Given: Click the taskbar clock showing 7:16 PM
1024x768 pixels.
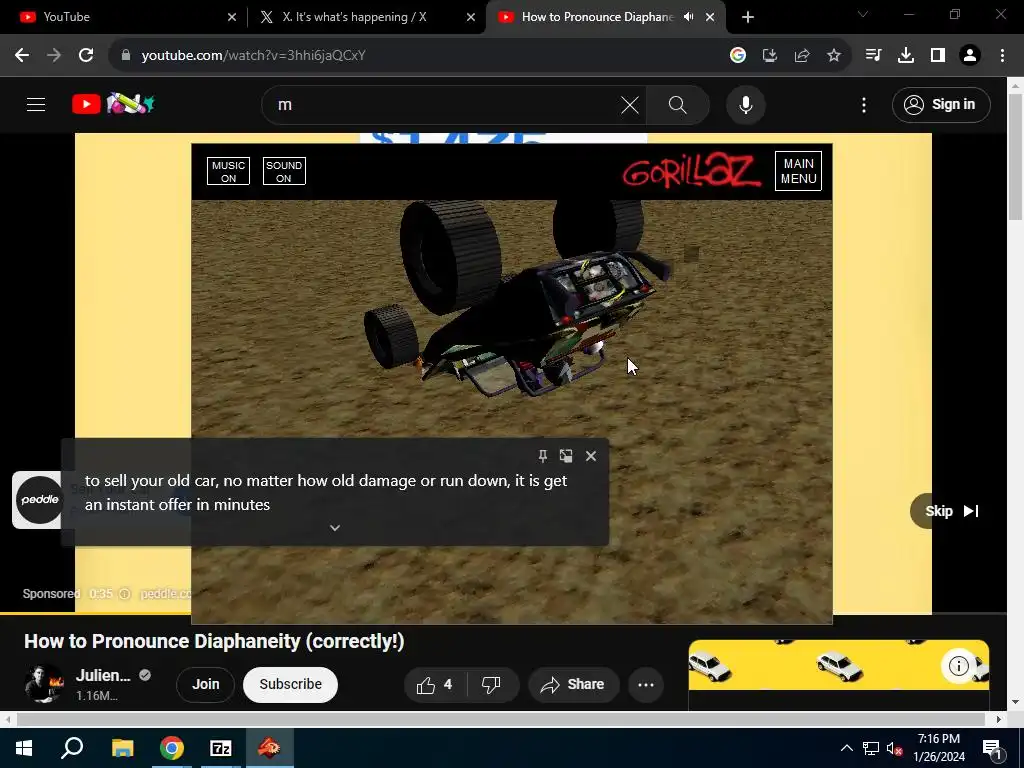Looking at the screenshot, I should [939, 748].
